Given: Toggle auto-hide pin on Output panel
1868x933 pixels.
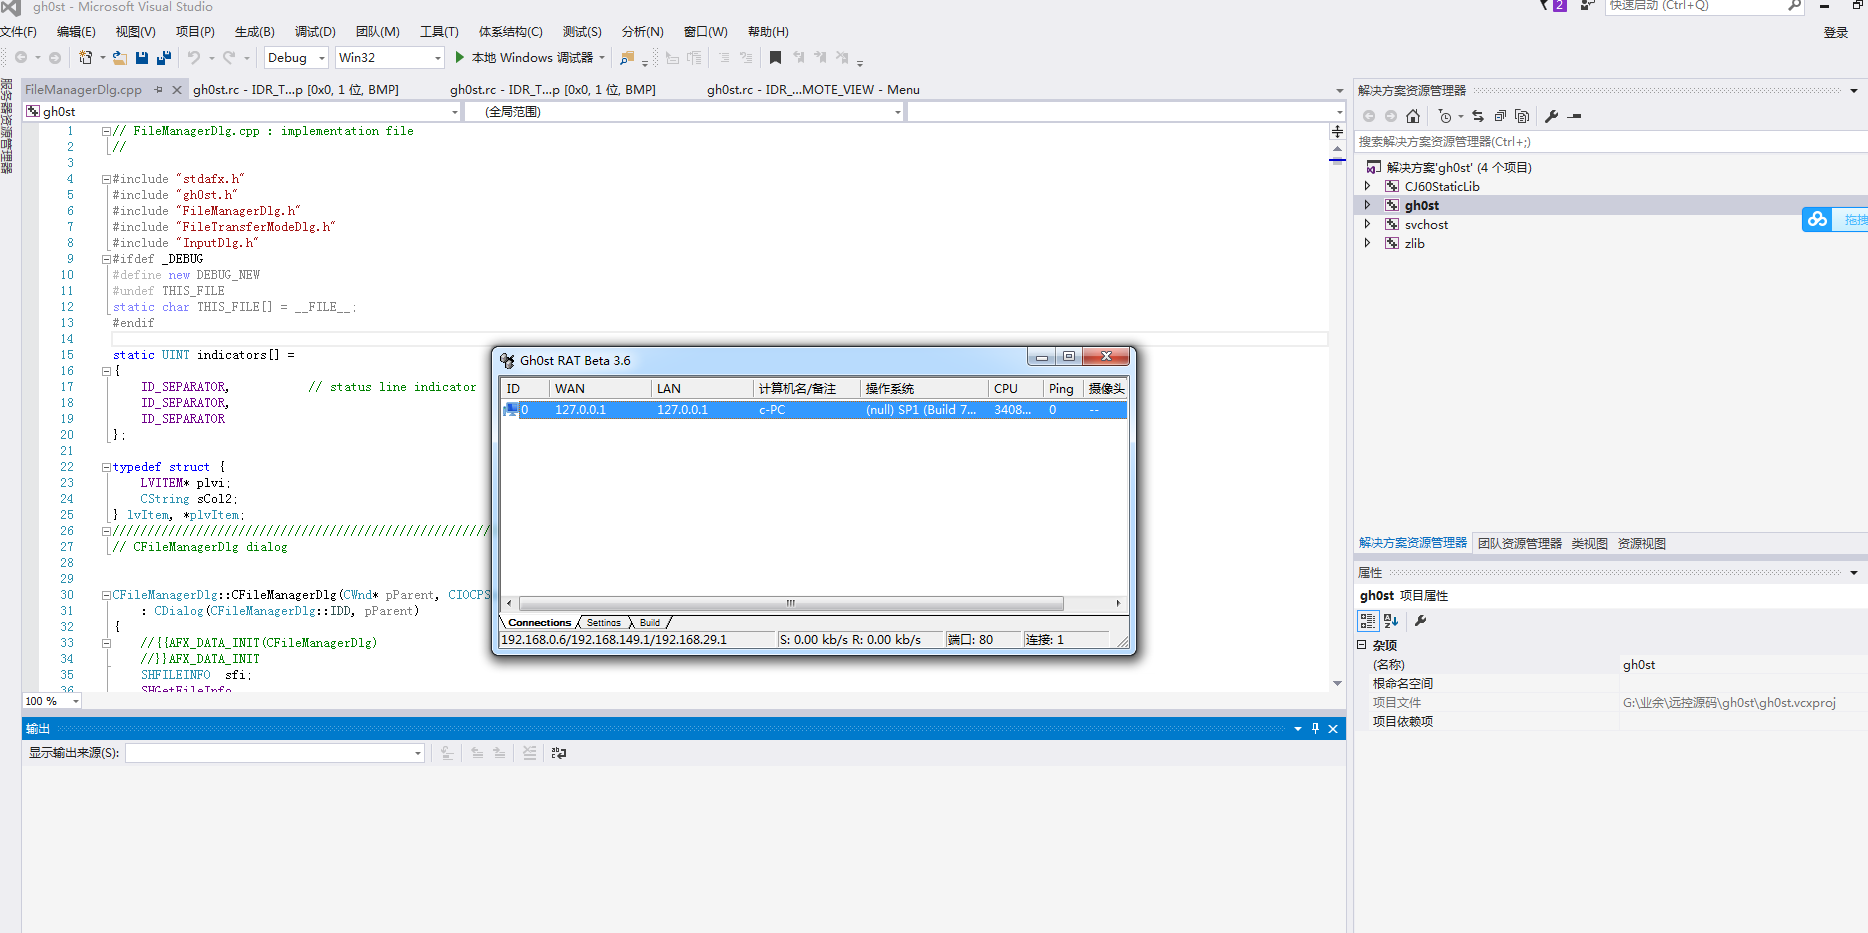Looking at the screenshot, I should (1315, 729).
